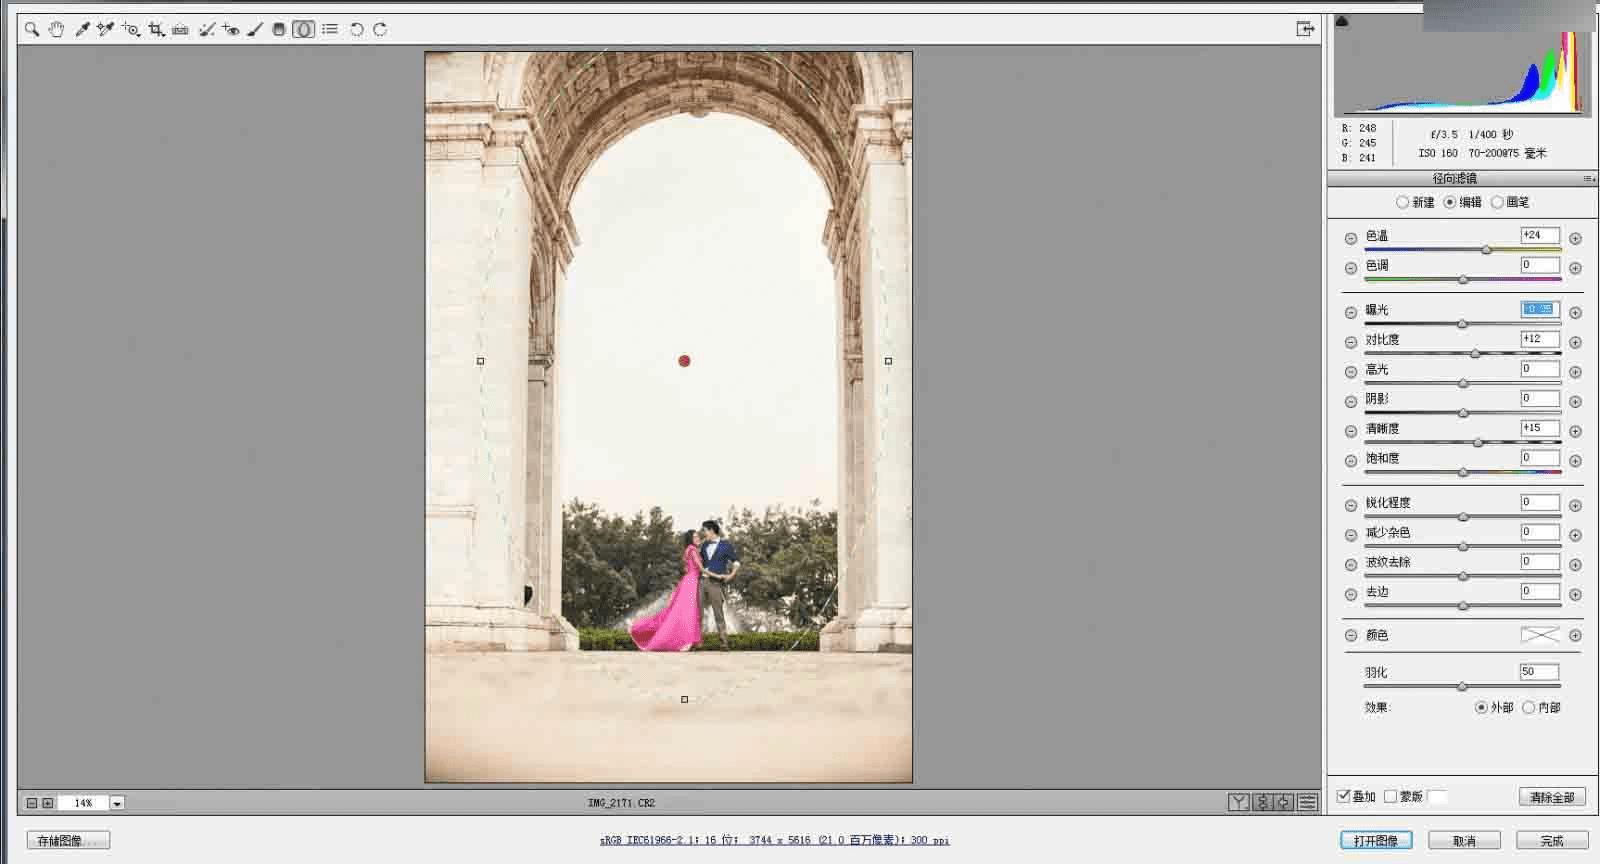This screenshot has height=864, width=1600.
Task: Decrease 曝光 with its minus button
Action: [1351, 313]
